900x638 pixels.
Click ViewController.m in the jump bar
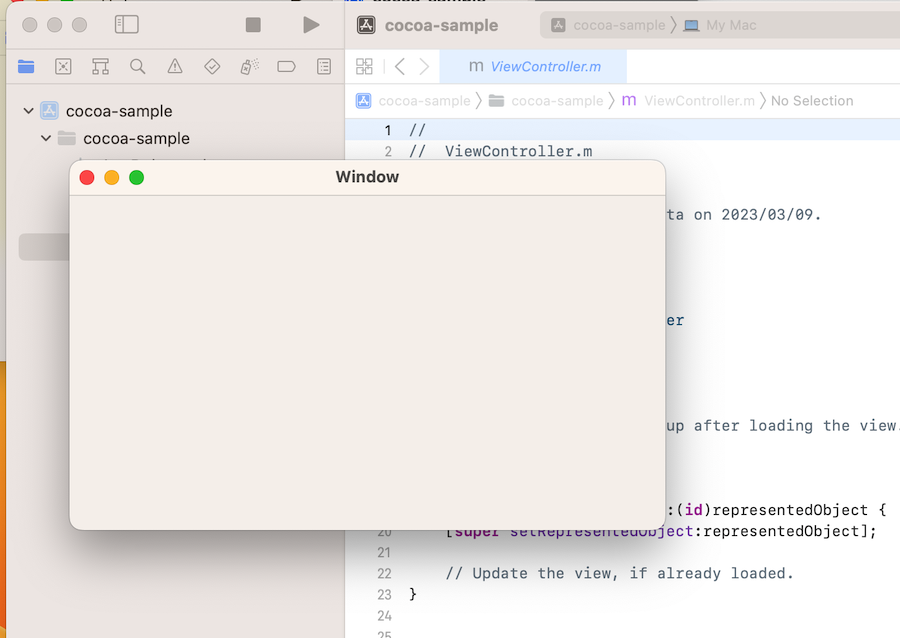click(699, 101)
